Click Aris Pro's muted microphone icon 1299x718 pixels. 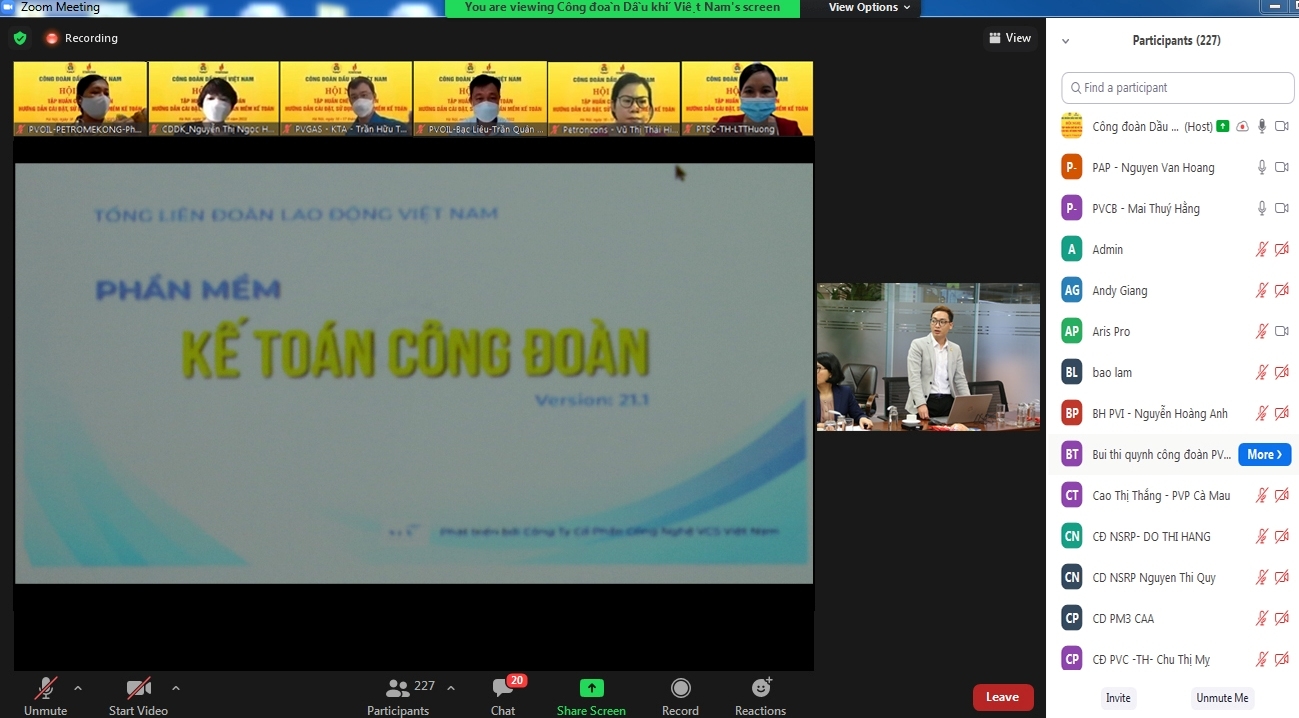coord(1262,332)
